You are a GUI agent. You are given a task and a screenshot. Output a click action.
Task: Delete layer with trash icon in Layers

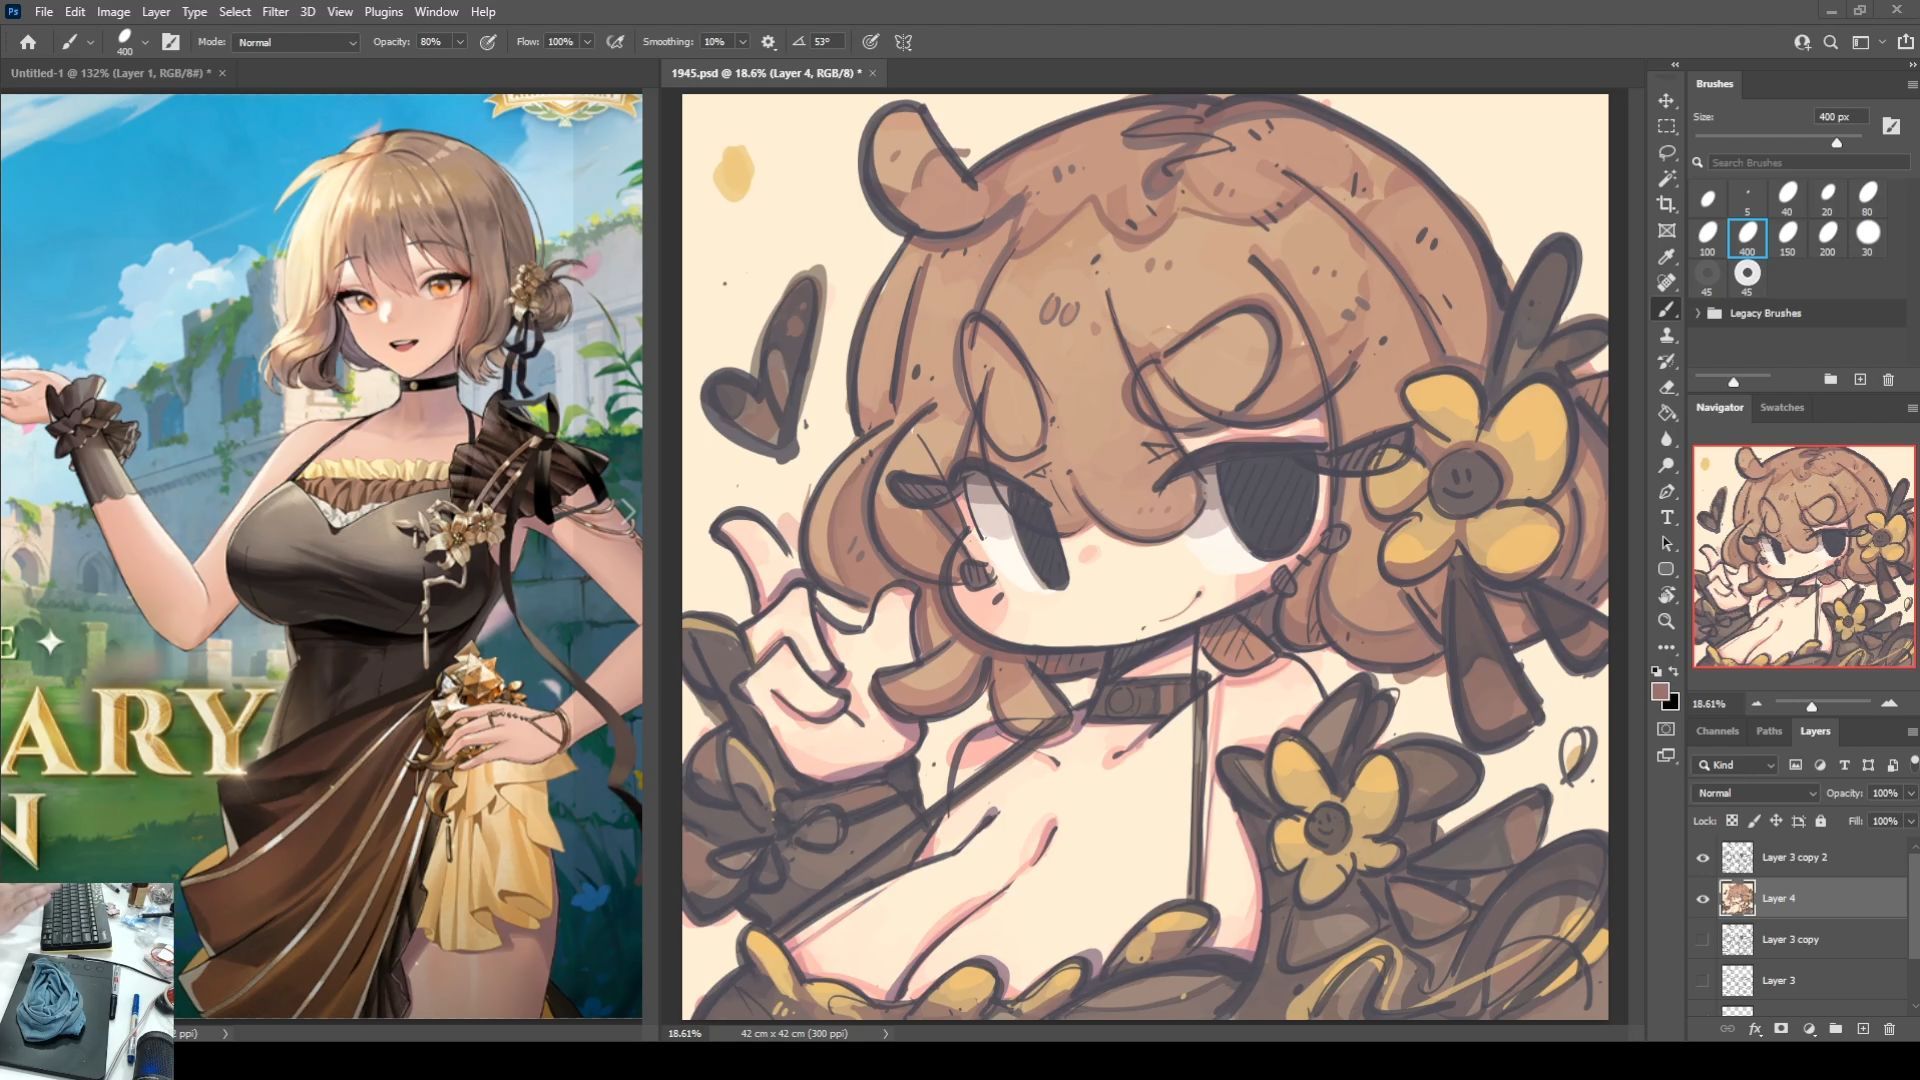coord(1889,1028)
